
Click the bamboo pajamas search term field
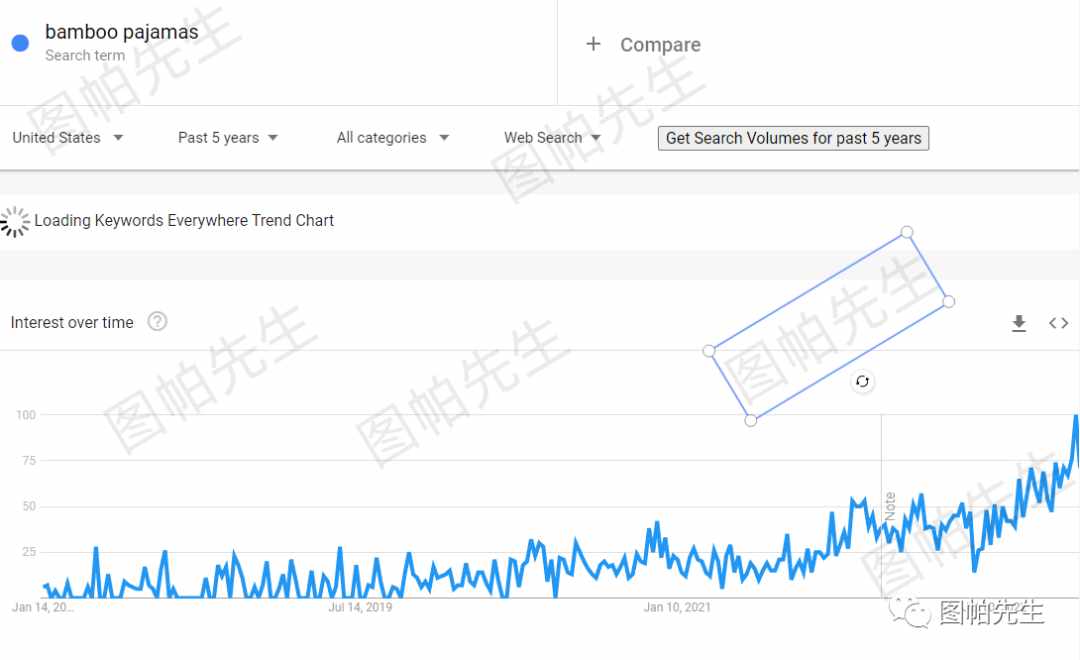[122, 32]
